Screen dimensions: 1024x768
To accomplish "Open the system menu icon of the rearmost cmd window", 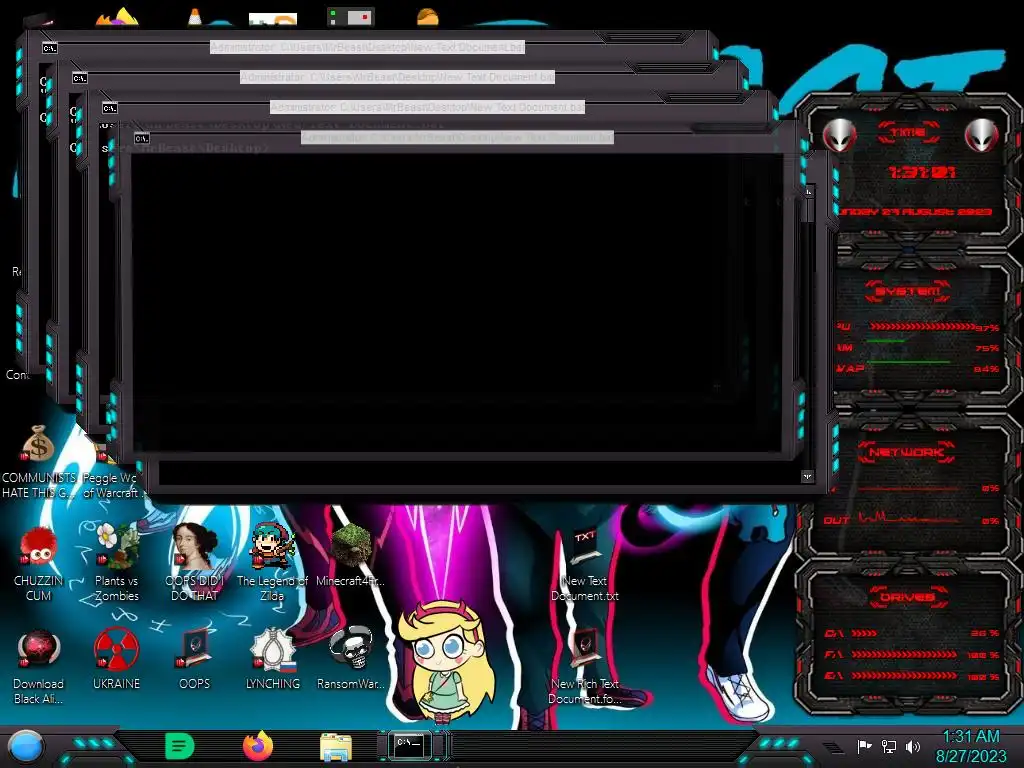I will 50,48.
